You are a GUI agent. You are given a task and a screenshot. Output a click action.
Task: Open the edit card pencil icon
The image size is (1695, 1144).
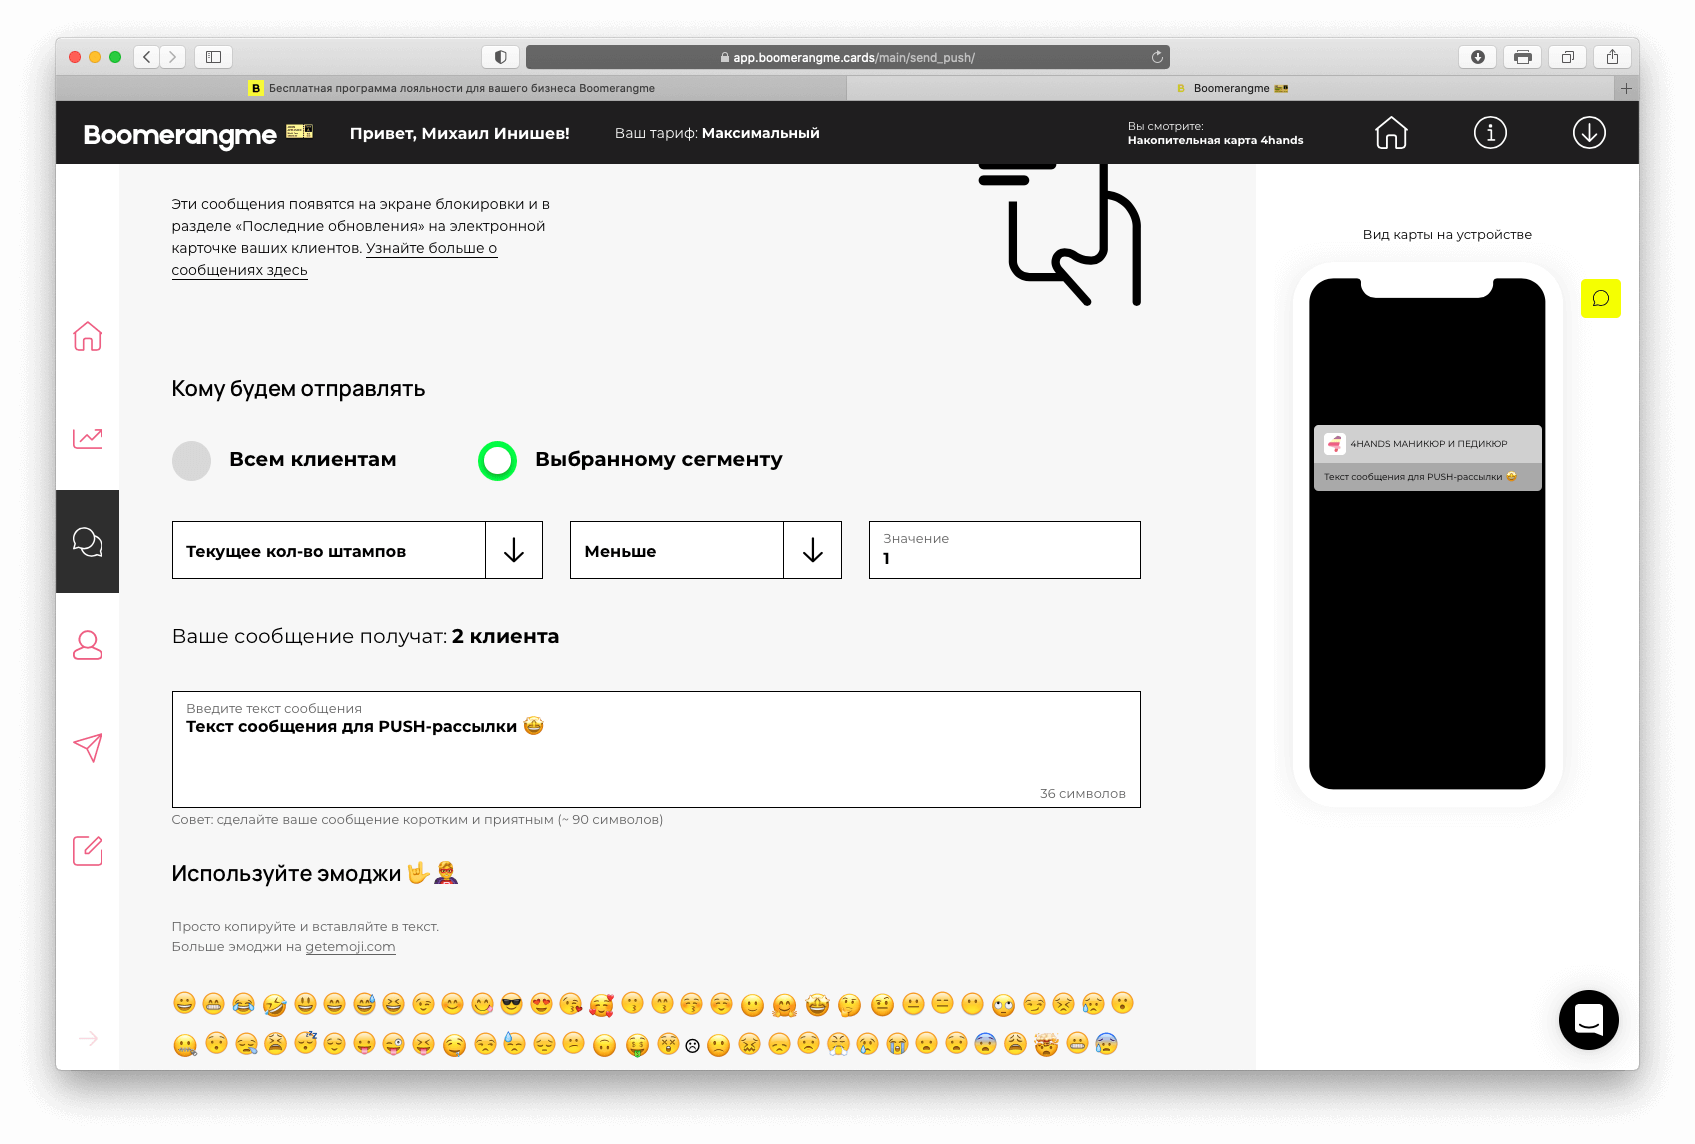tap(87, 851)
